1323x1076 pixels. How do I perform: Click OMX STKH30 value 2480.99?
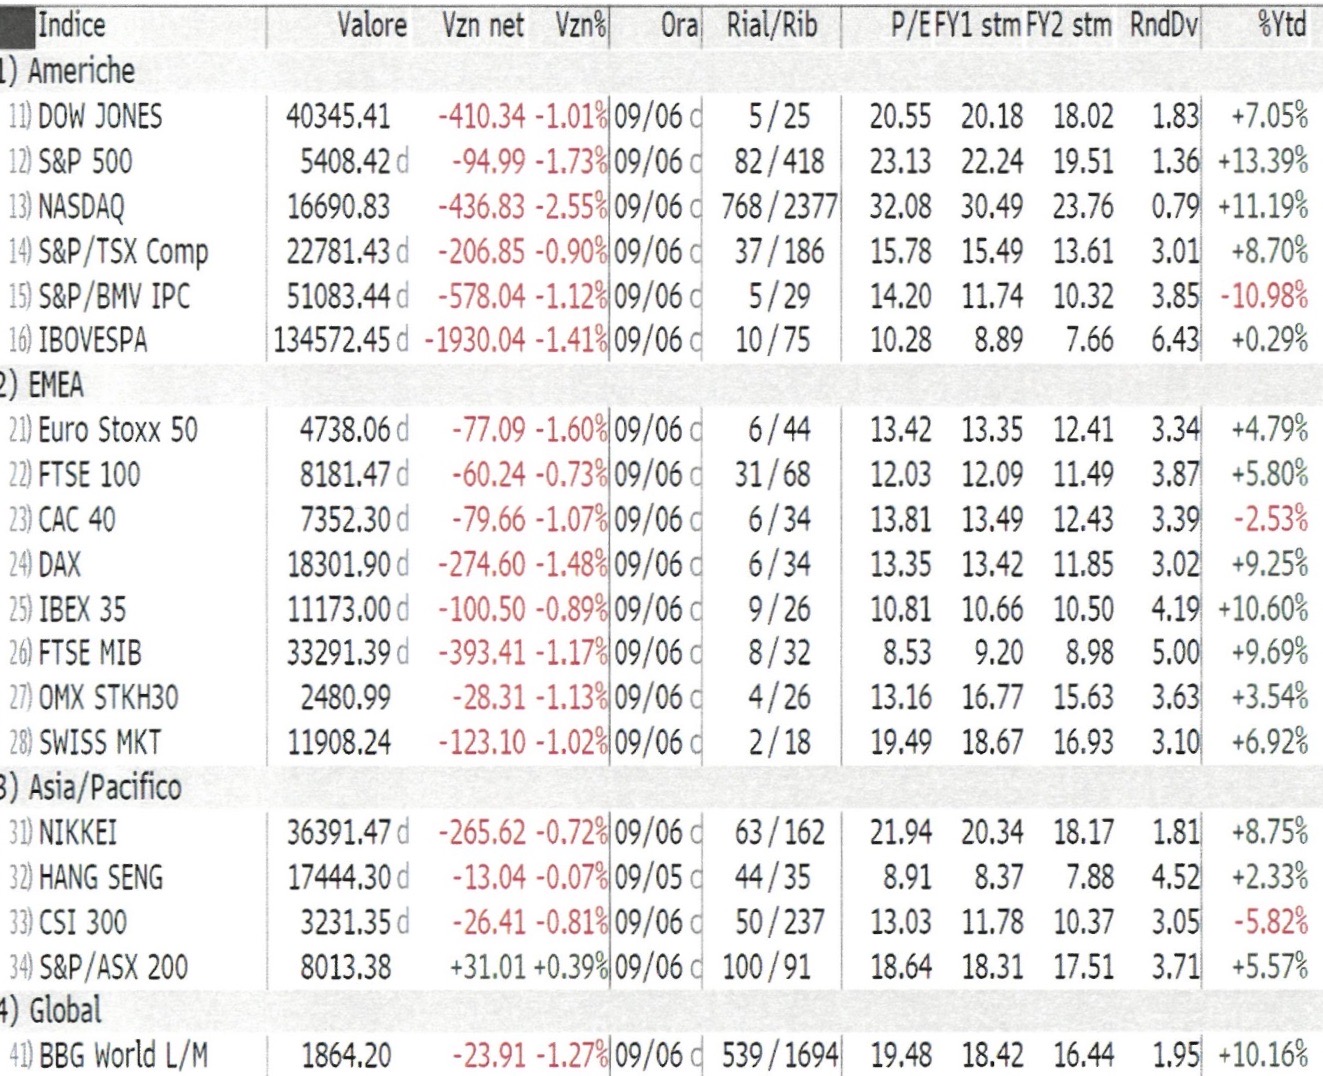pos(345,697)
